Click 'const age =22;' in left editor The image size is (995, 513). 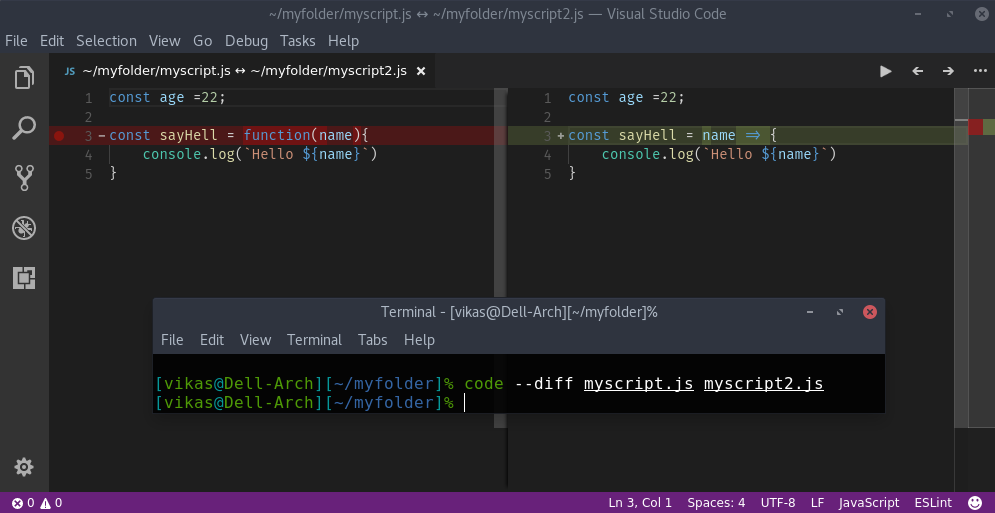click(x=168, y=98)
